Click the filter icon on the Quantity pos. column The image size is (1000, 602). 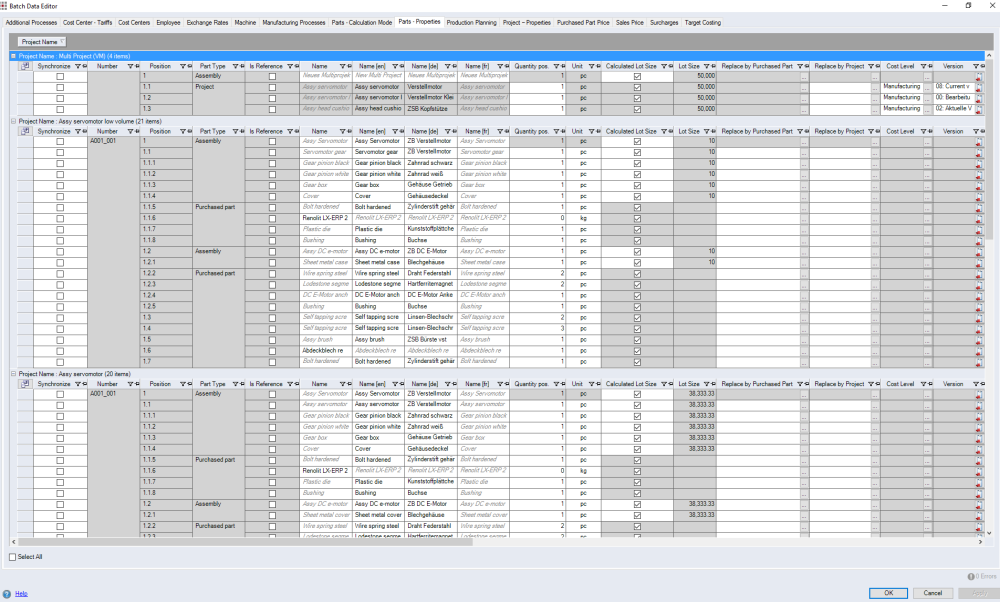[556, 65]
